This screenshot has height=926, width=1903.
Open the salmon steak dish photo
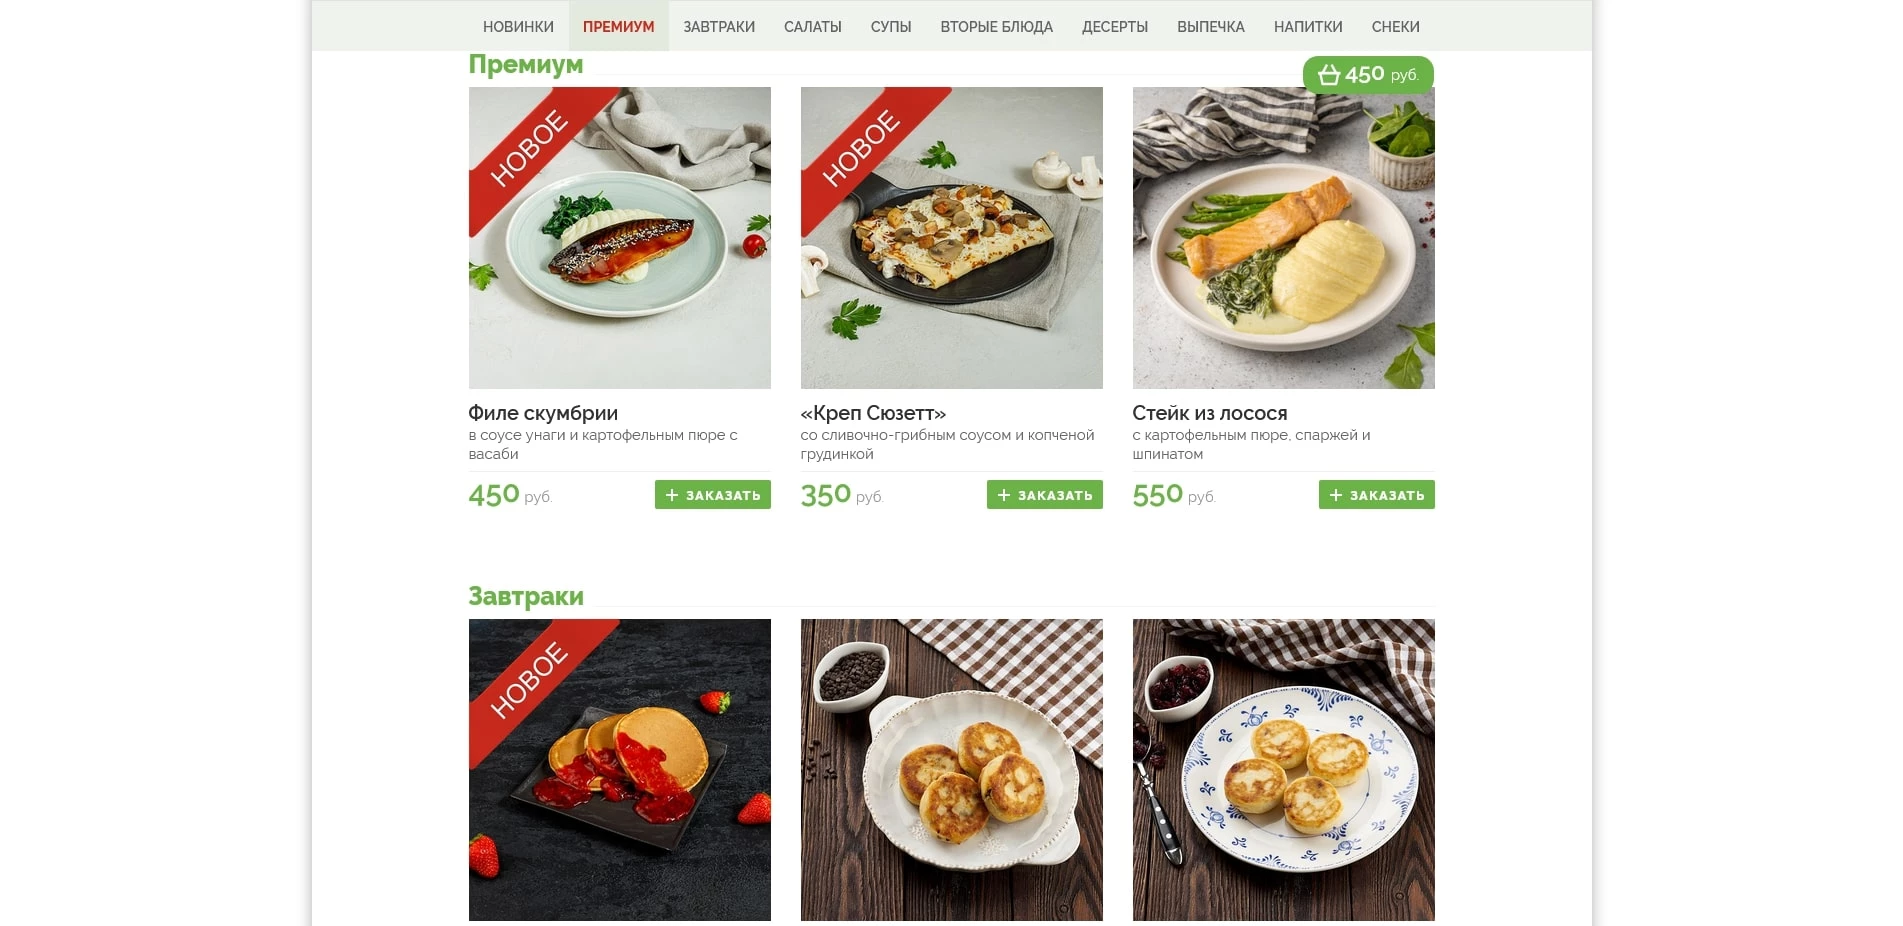[1284, 238]
